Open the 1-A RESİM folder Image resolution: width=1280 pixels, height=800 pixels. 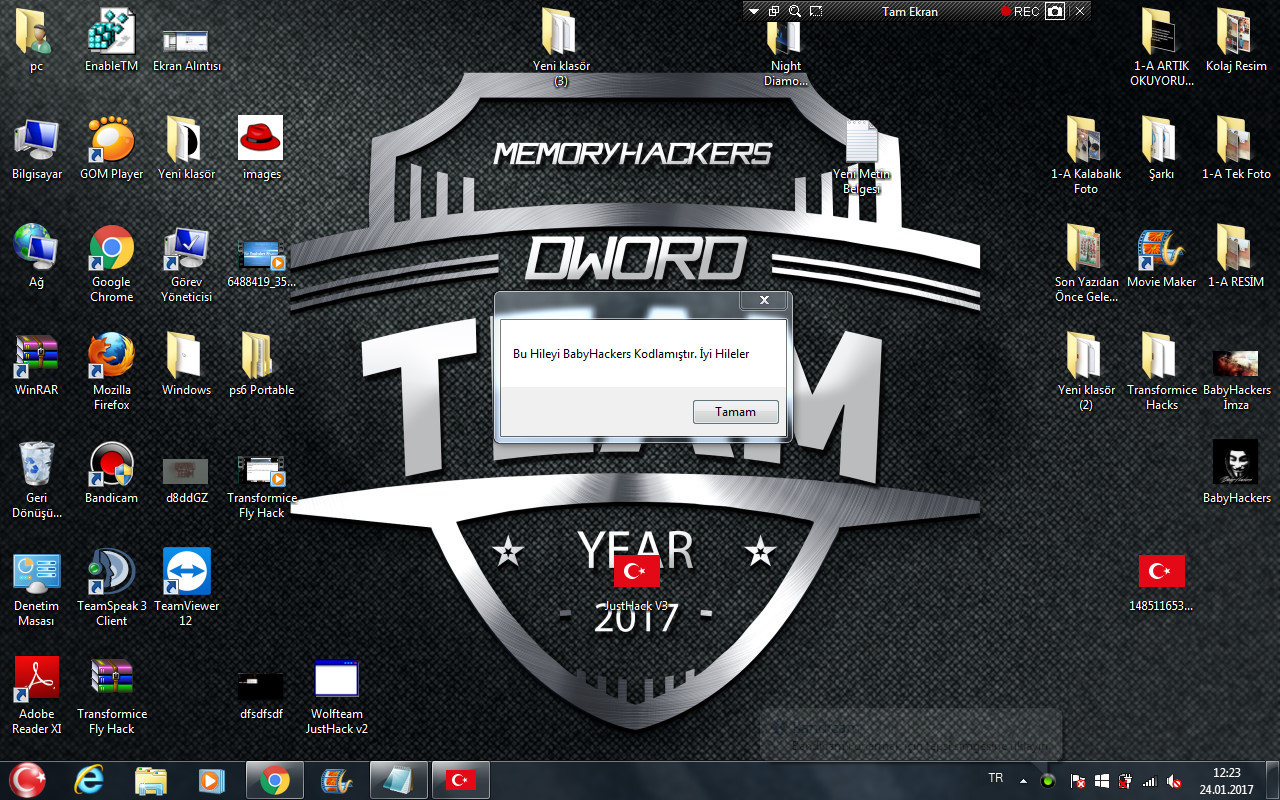click(x=1237, y=256)
